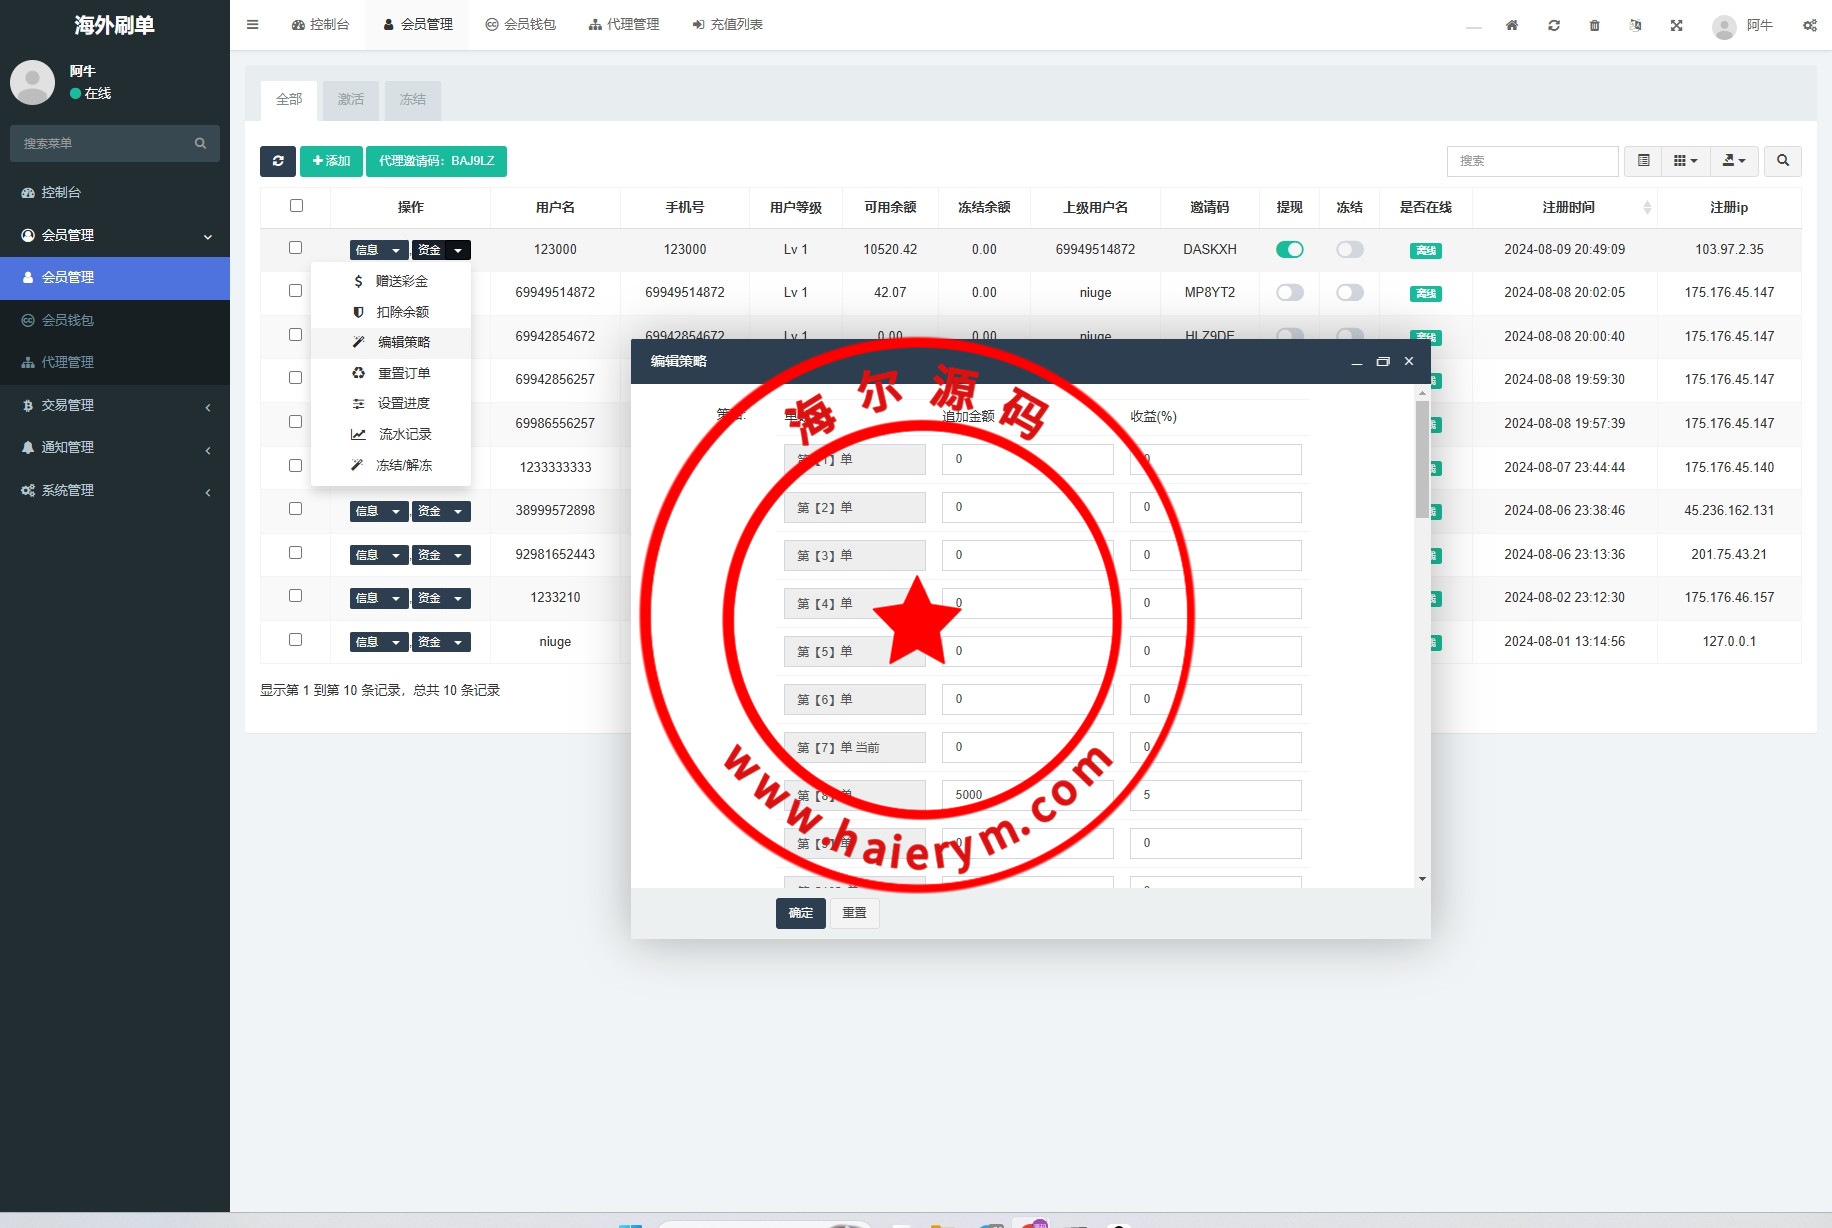The width and height of the screenshot is (1832, 1228).
Task: Click the 代理邀请码: BAJ9LZ button
Action: pos(436,161)
